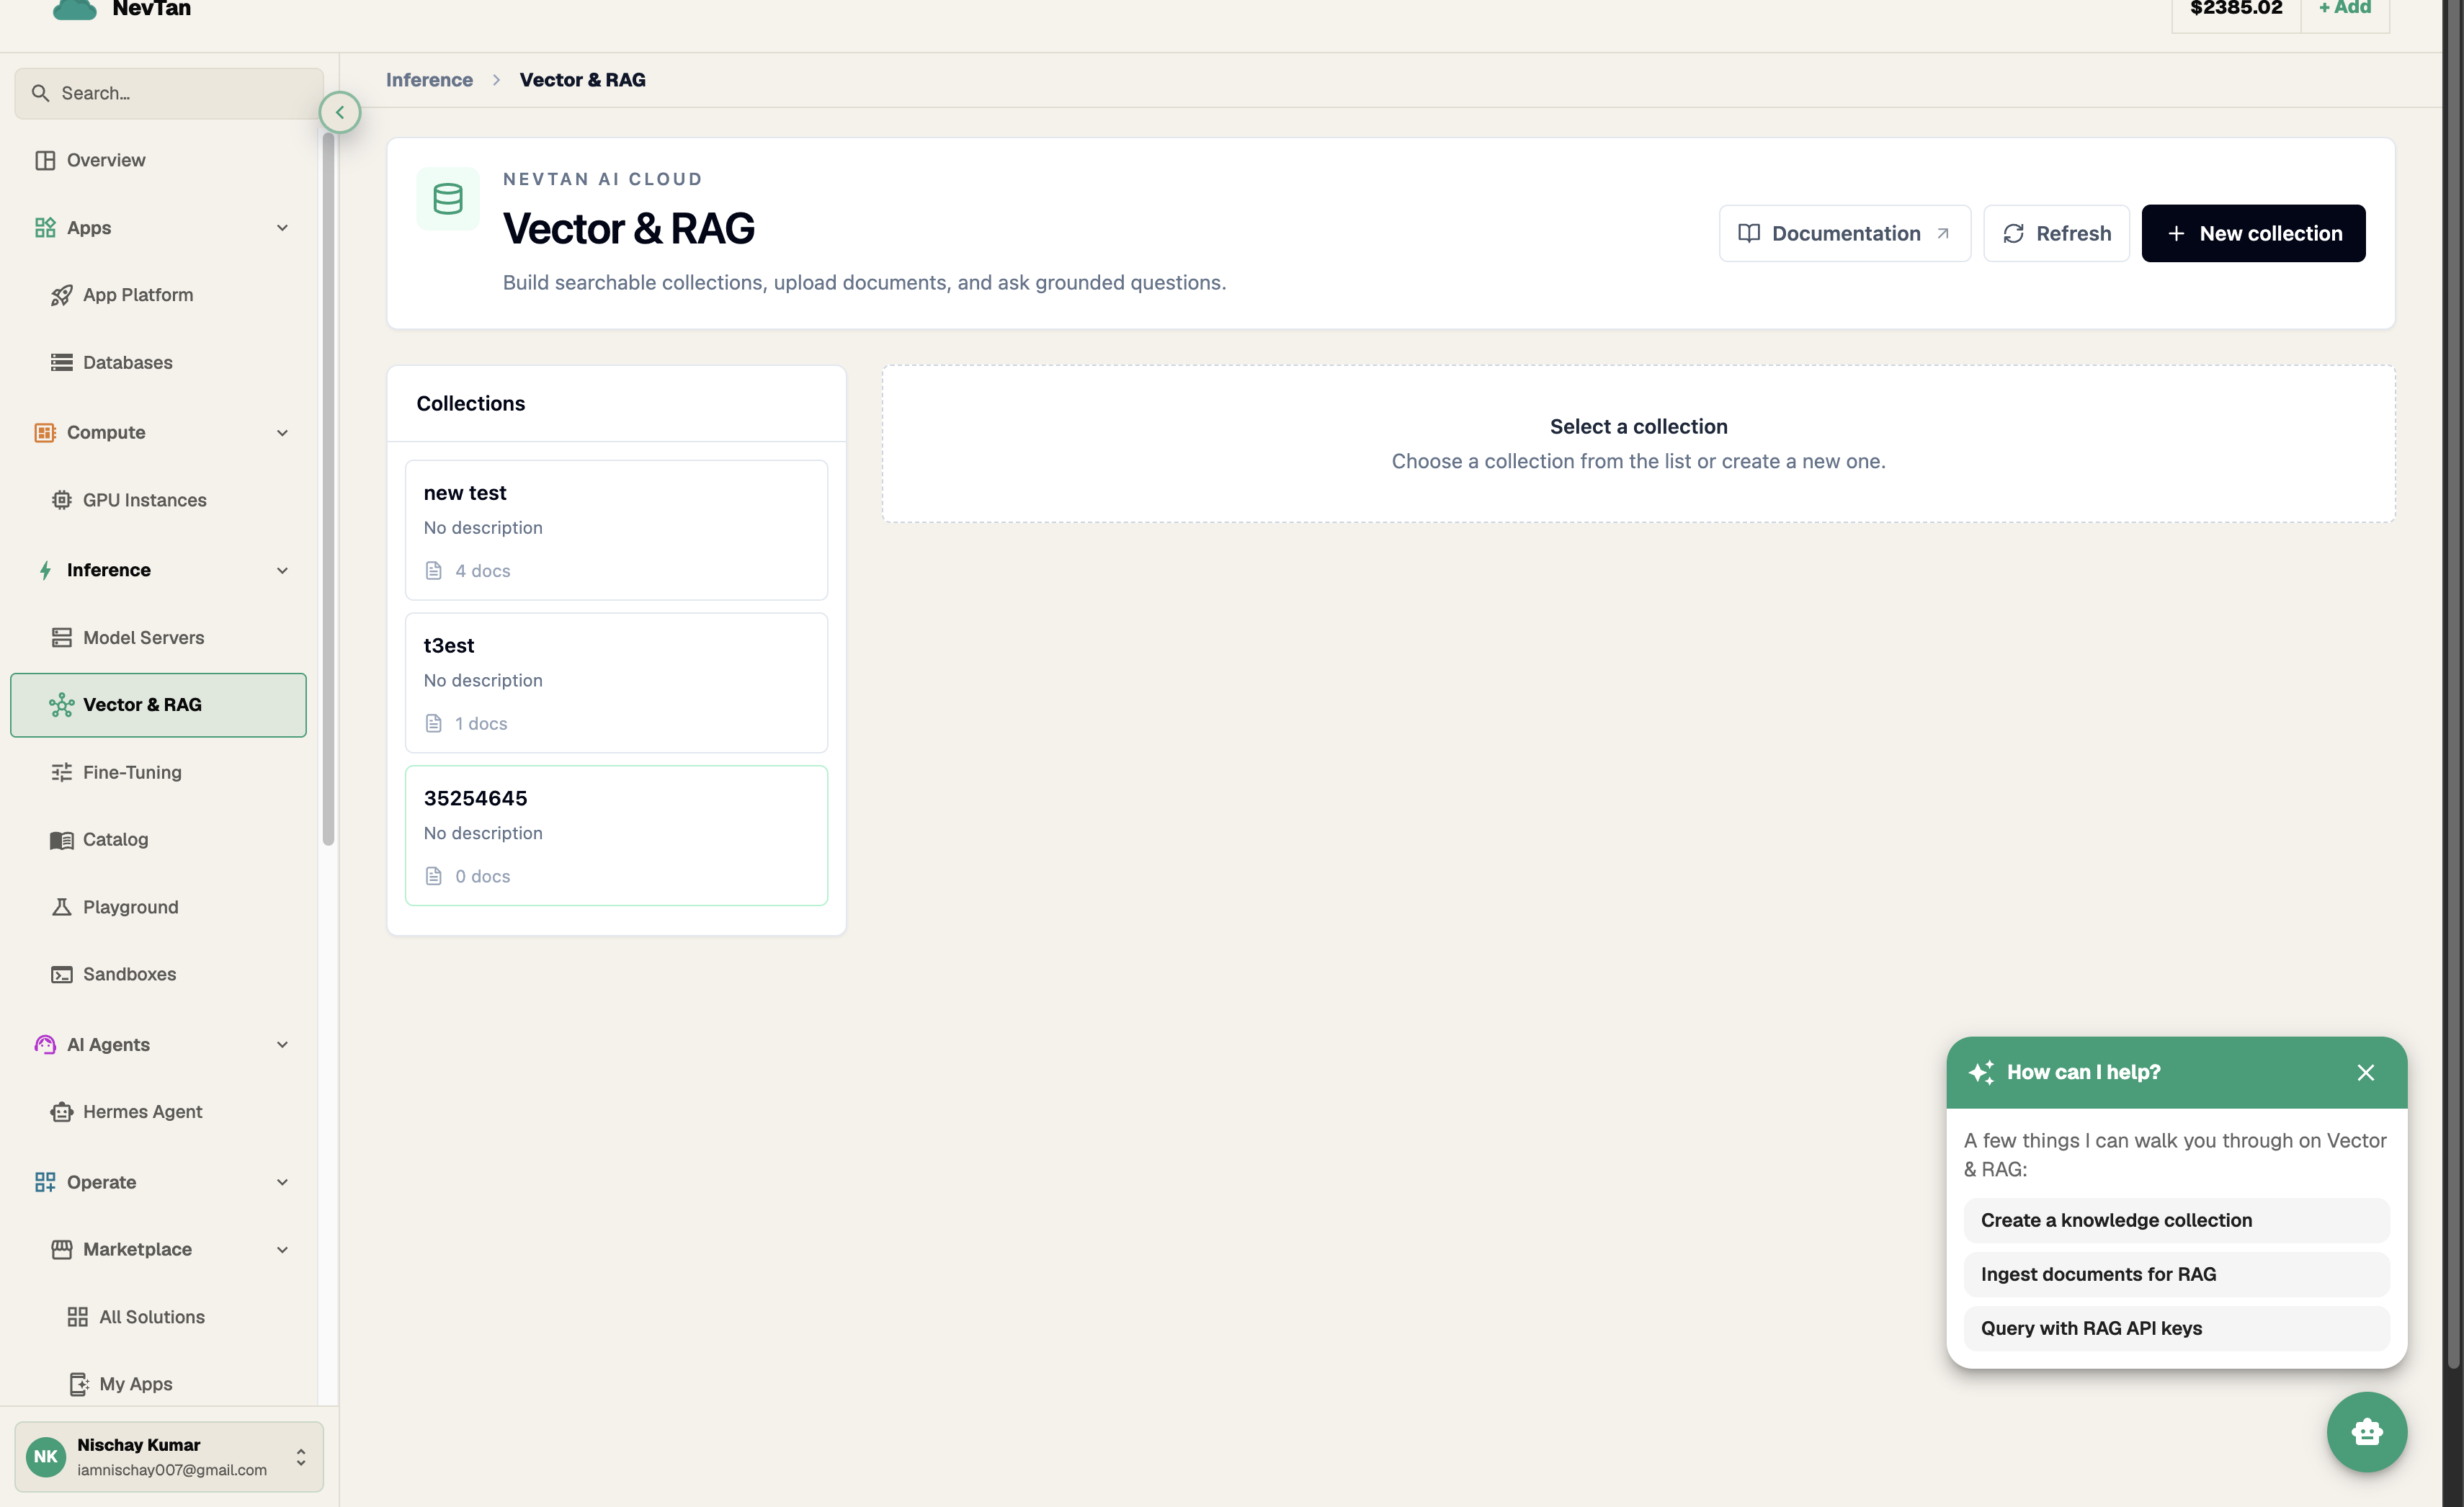This screenshot has height=1507, width=2464.
Task: Open the Documentation link
Action: 1844,233
